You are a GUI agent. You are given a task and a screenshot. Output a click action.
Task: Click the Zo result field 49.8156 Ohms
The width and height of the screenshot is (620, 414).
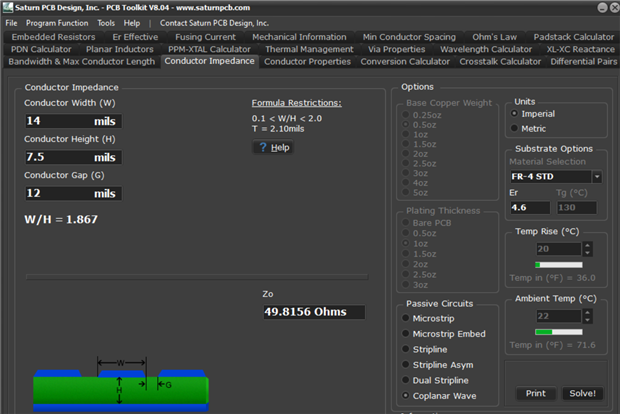point(314,312)
